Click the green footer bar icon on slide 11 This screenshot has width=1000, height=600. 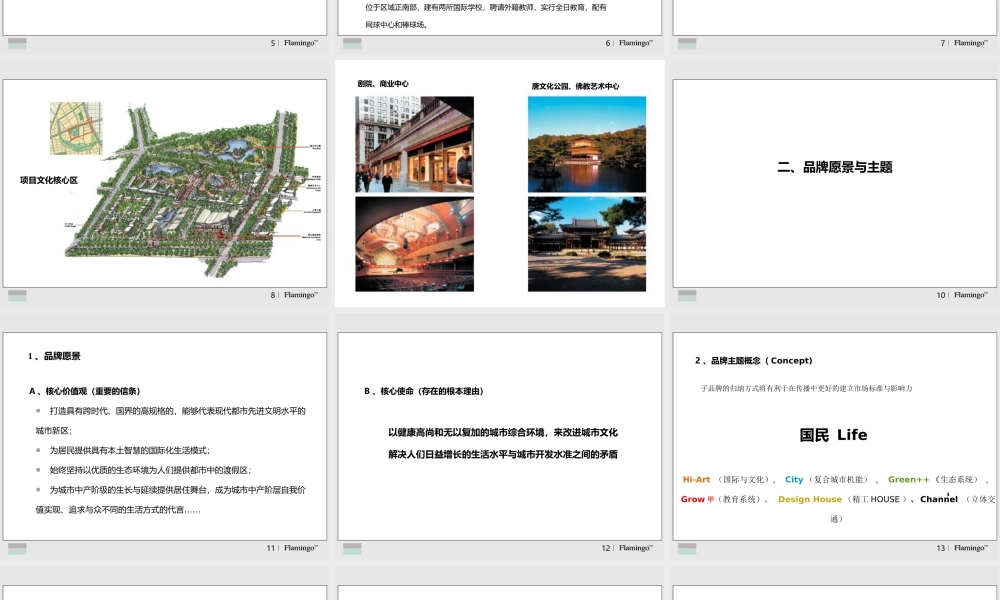(x=18, y=548)
